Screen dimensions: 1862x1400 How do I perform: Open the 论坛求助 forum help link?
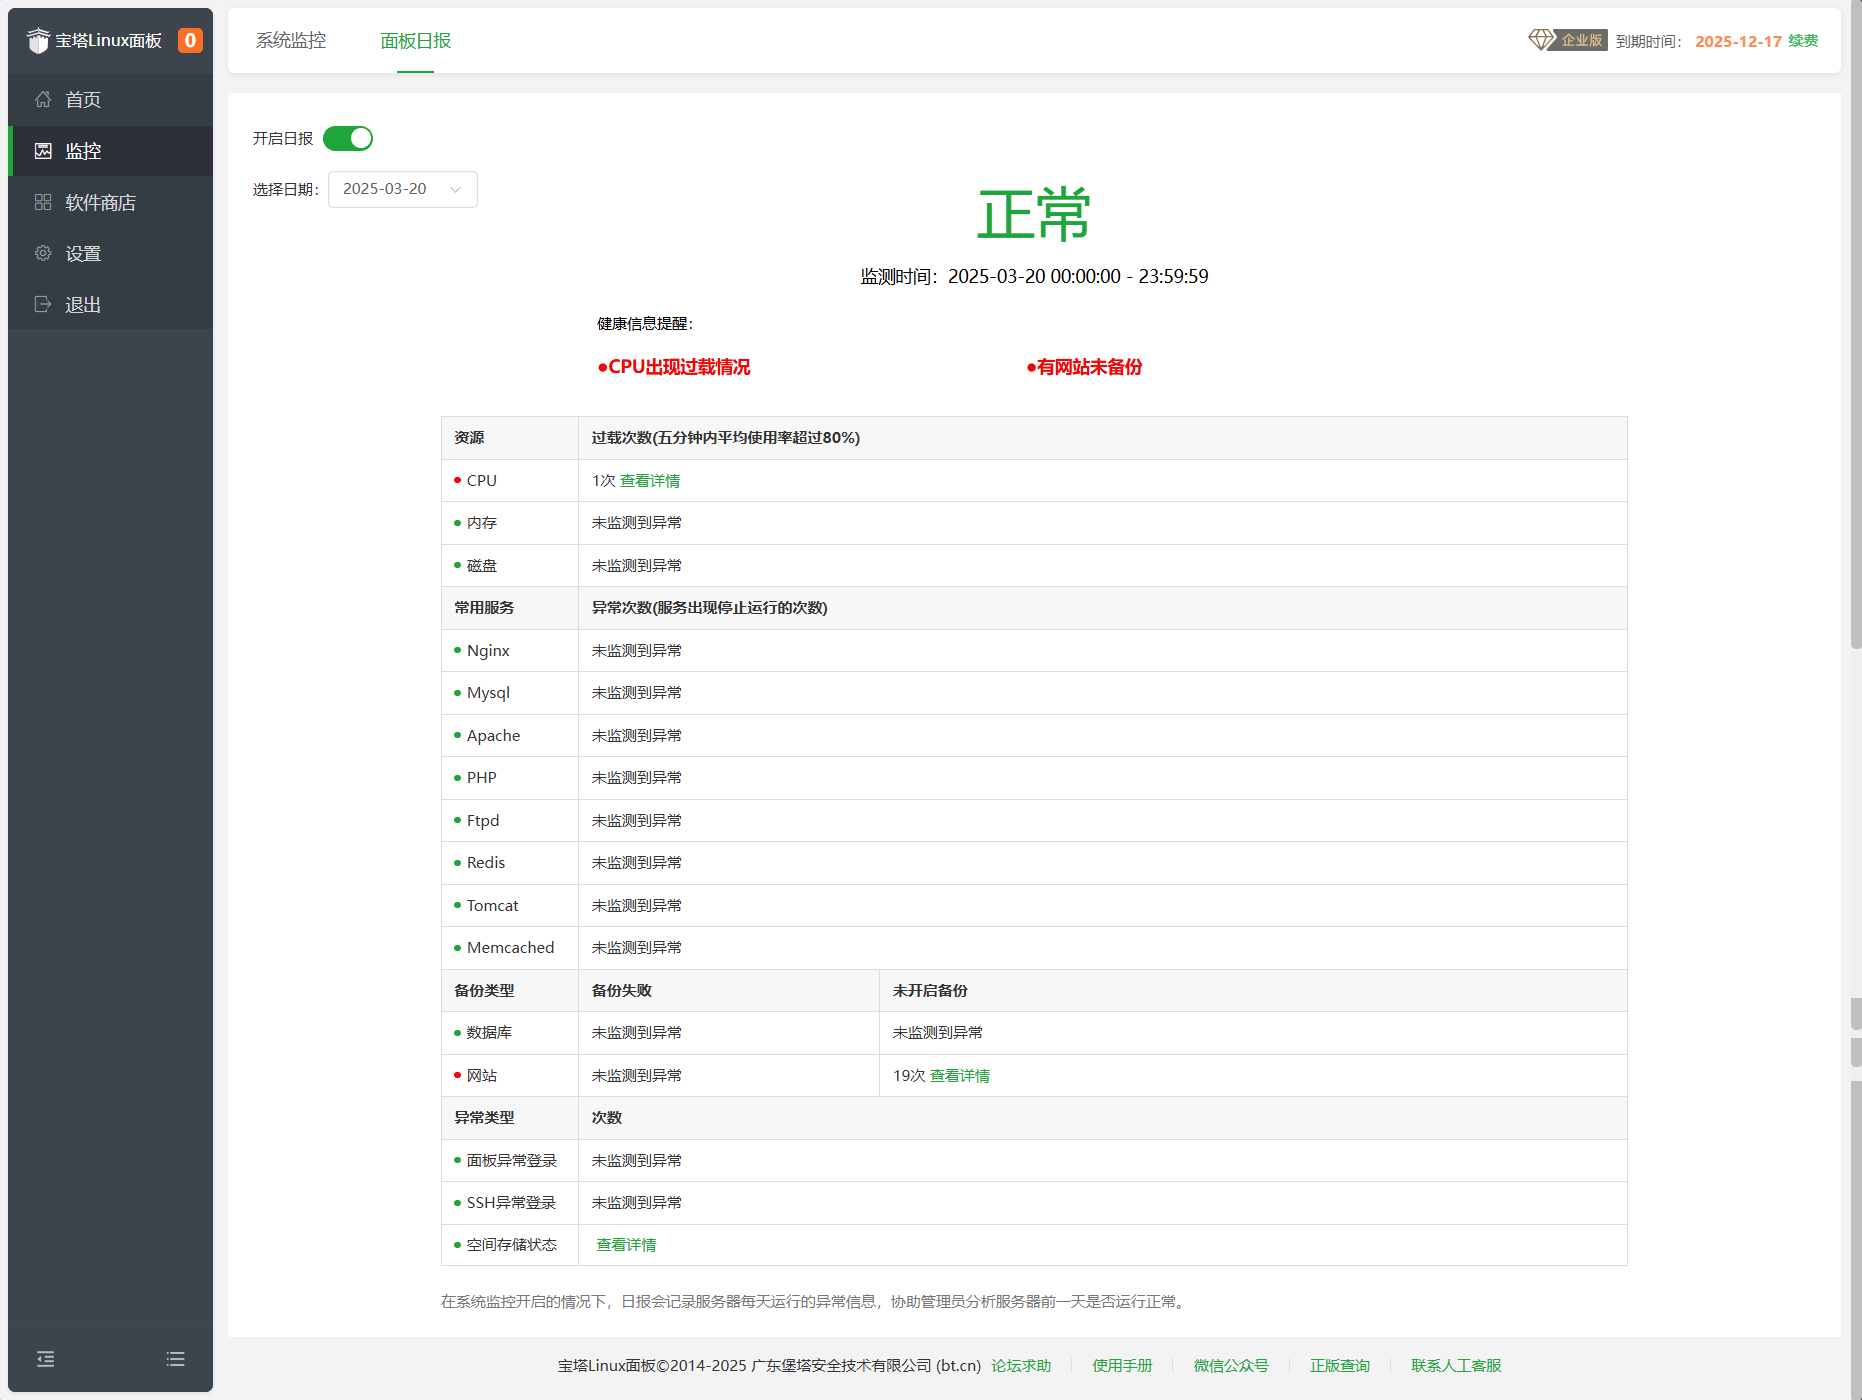[x=1021, y=1366]
